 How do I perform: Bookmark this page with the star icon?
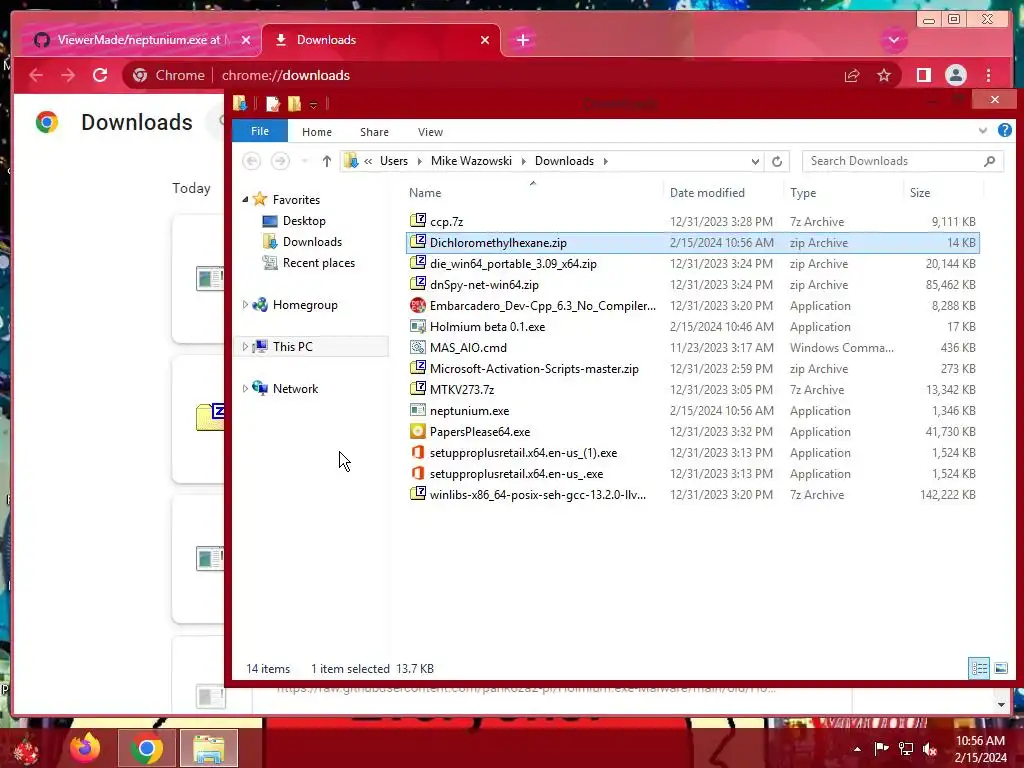click(884, 75)
